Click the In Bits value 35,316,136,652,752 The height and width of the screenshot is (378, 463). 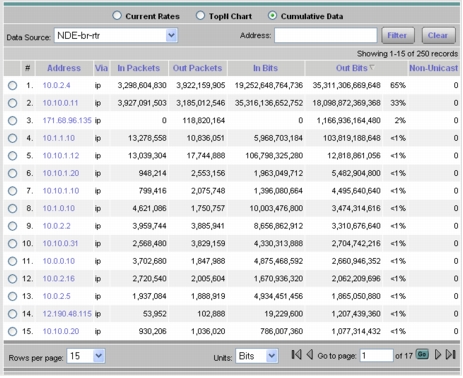[269, 103]
